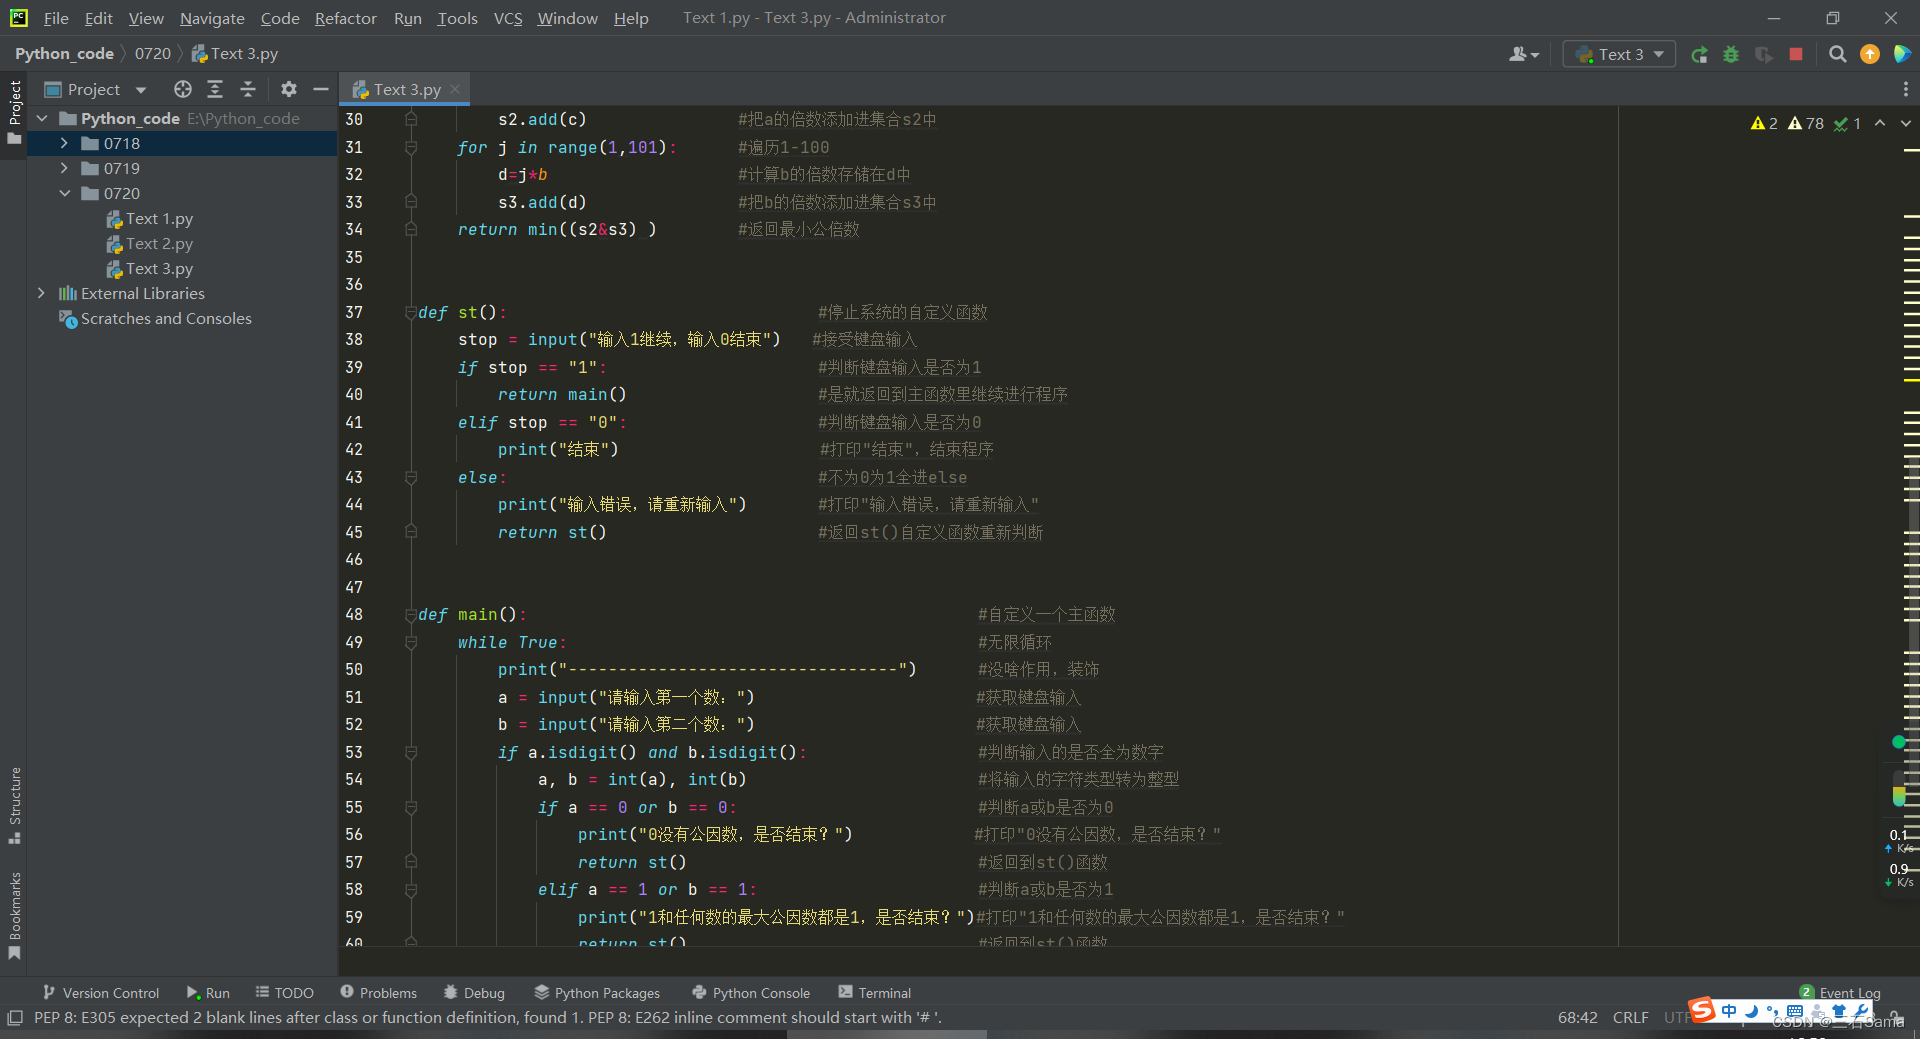Open Search Everywhere magnifier icon
Image resolution: width=1920 pixels, height=1039 pixels.
[1837, 54]
